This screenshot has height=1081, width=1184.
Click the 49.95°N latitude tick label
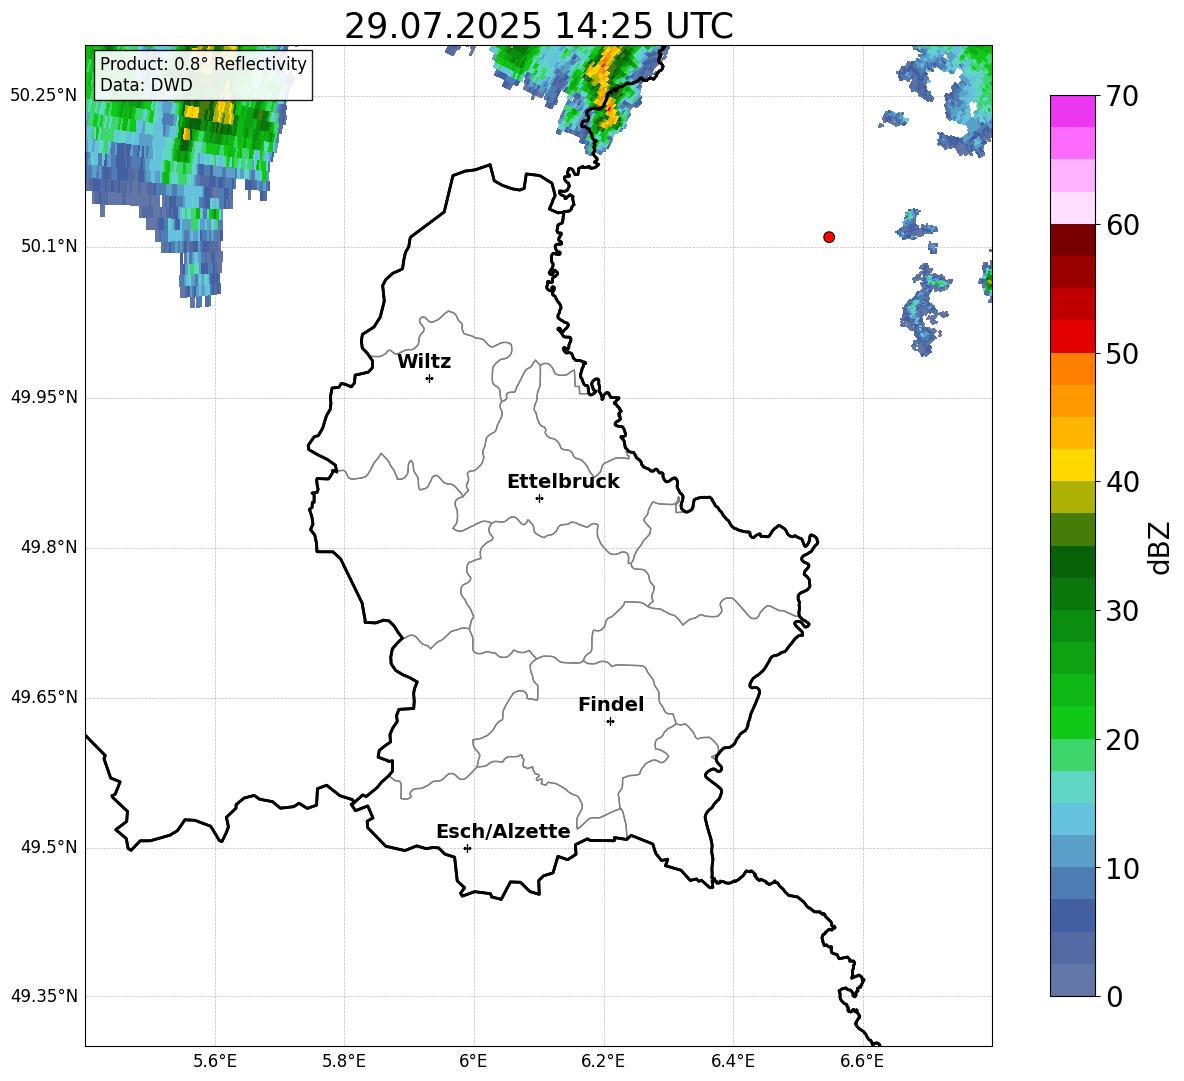tap(44, 397)
